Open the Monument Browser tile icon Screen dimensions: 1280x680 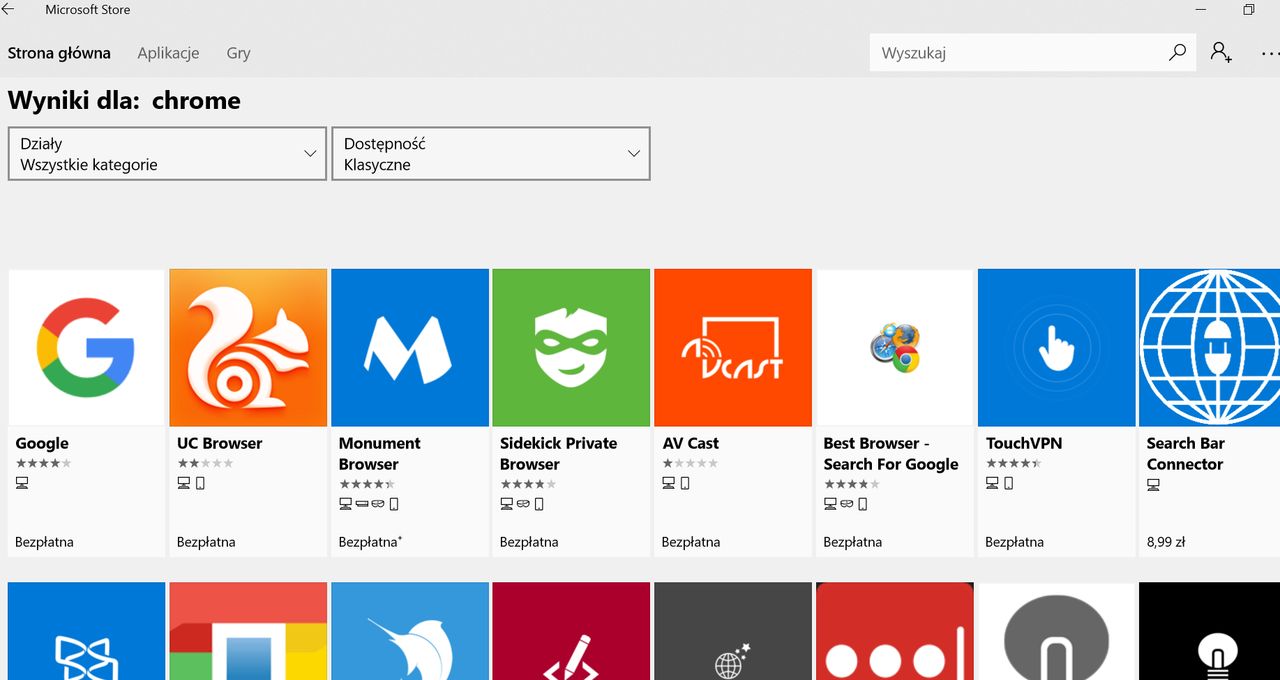pyautogui.click(x=410, y=348)
